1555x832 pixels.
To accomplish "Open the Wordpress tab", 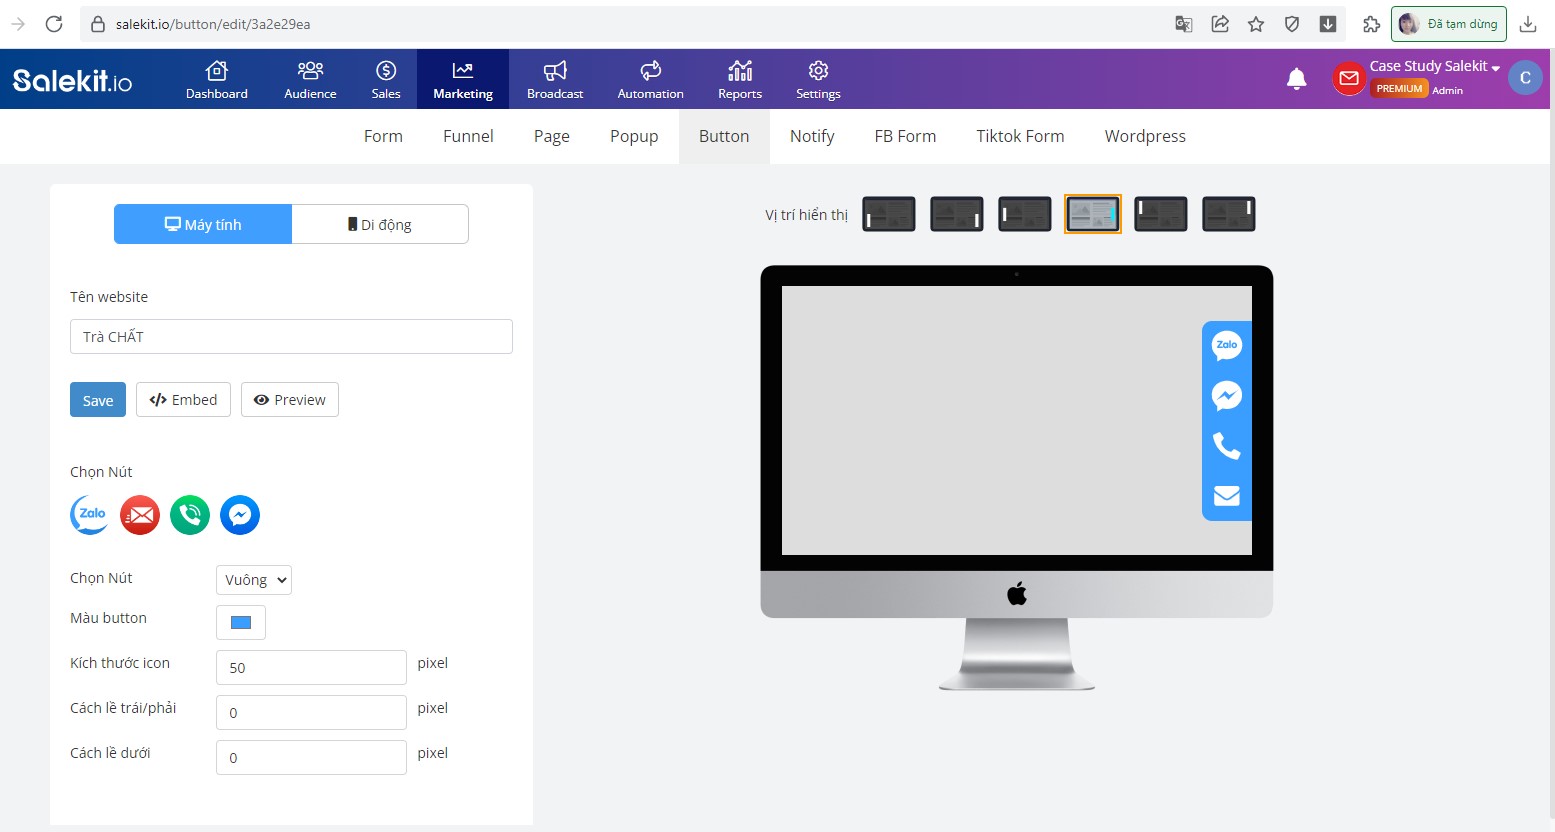I will pyautogui.click(x=1145, y=136).
